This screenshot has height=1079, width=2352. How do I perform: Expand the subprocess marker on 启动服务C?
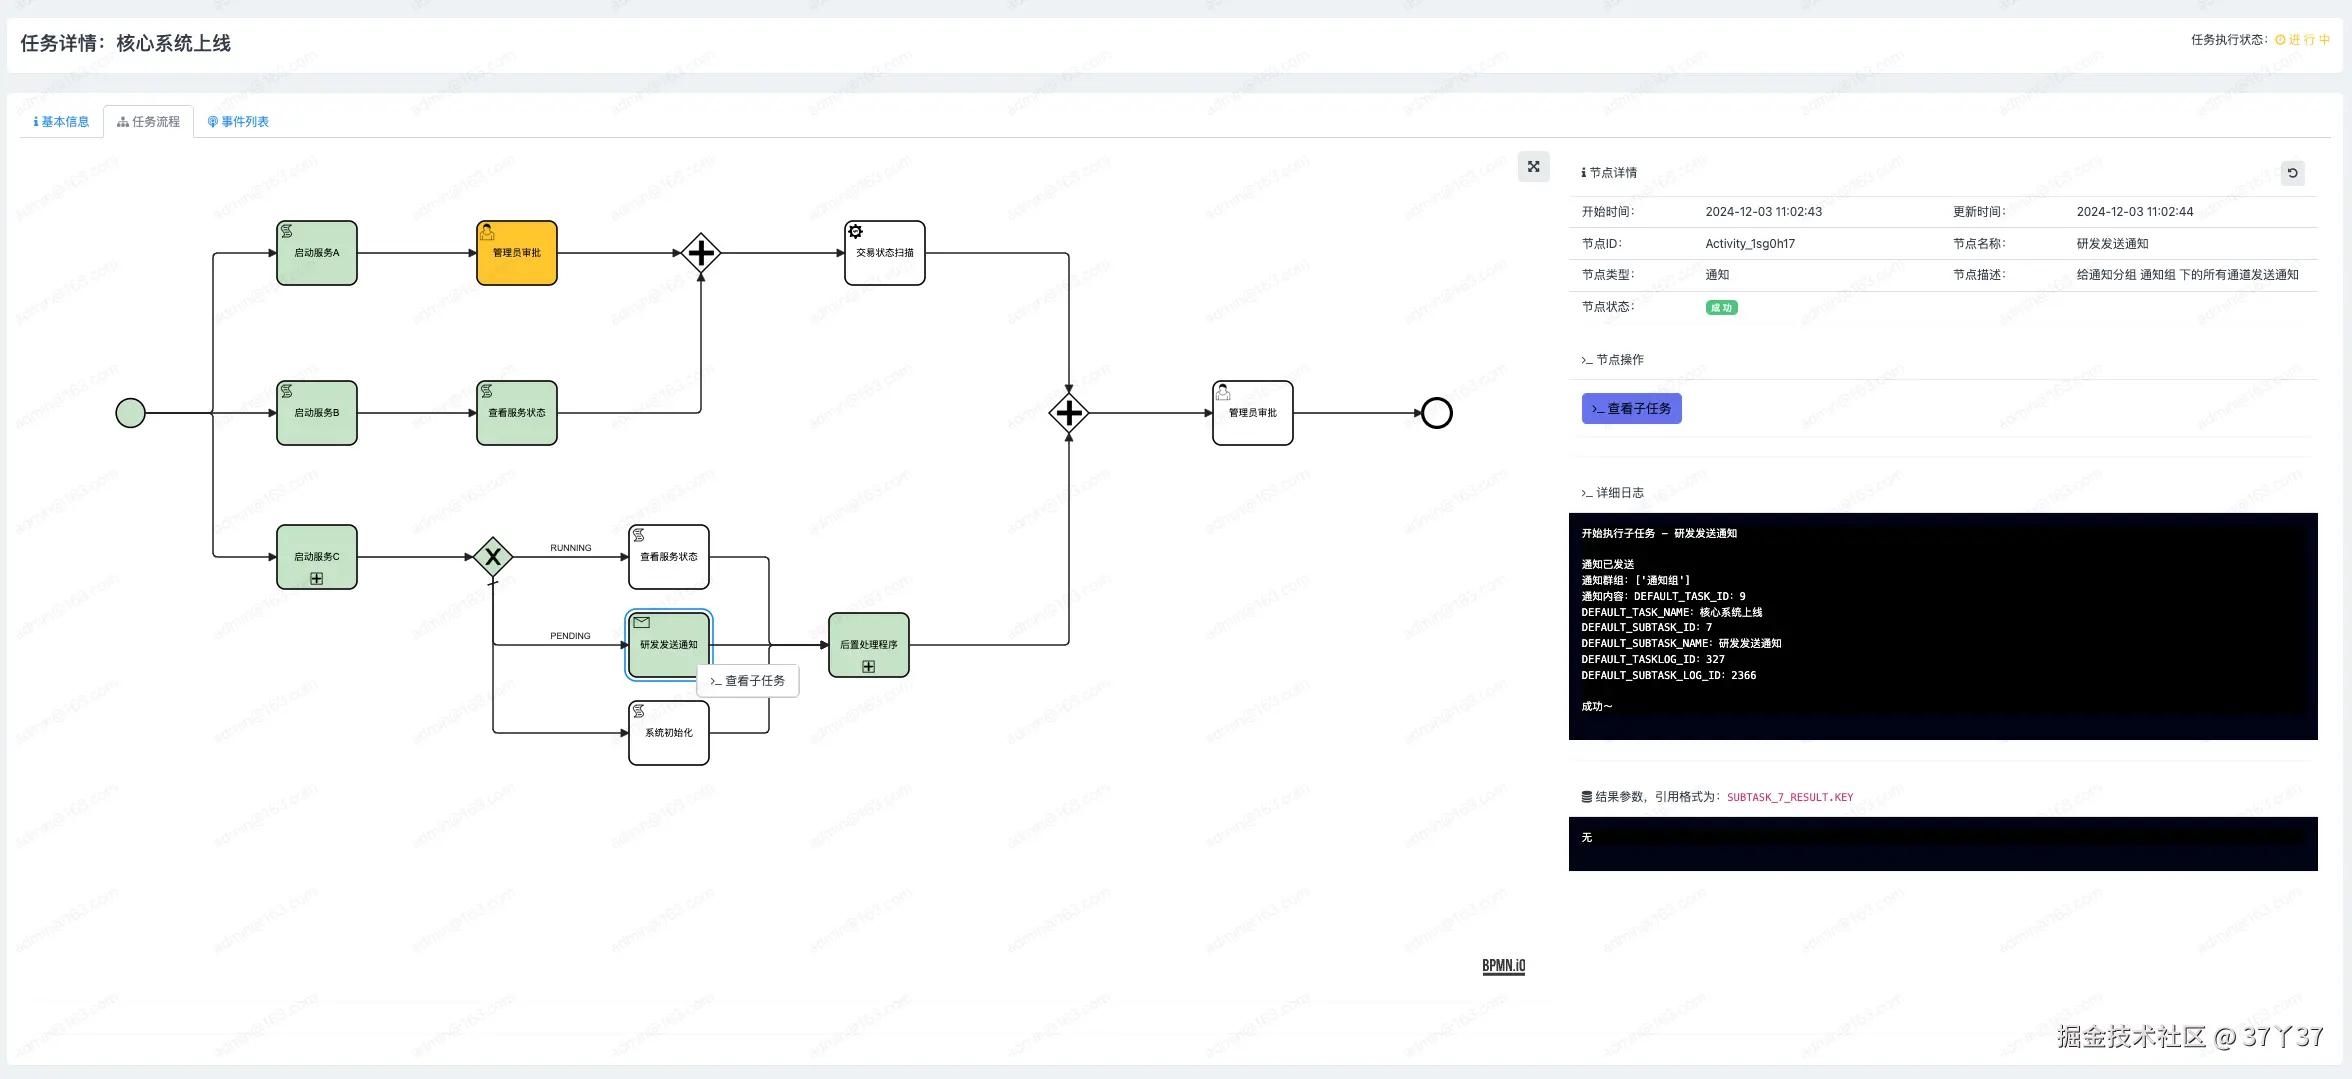[x=317, y=579]
